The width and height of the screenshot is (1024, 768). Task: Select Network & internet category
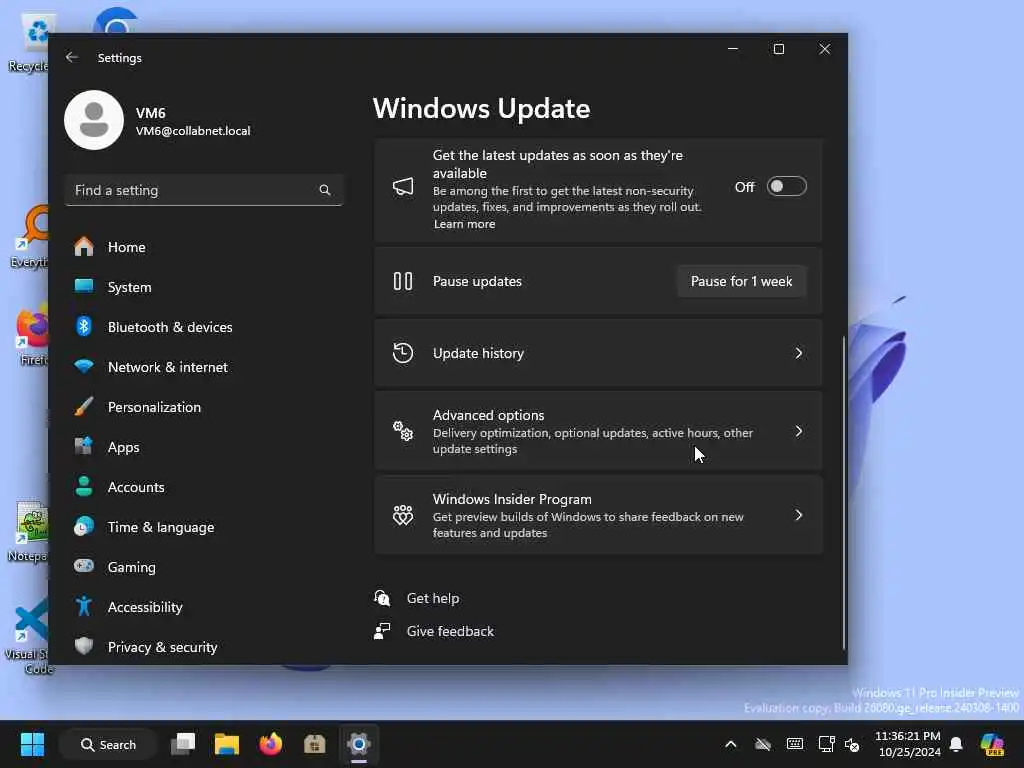[205, 366]
